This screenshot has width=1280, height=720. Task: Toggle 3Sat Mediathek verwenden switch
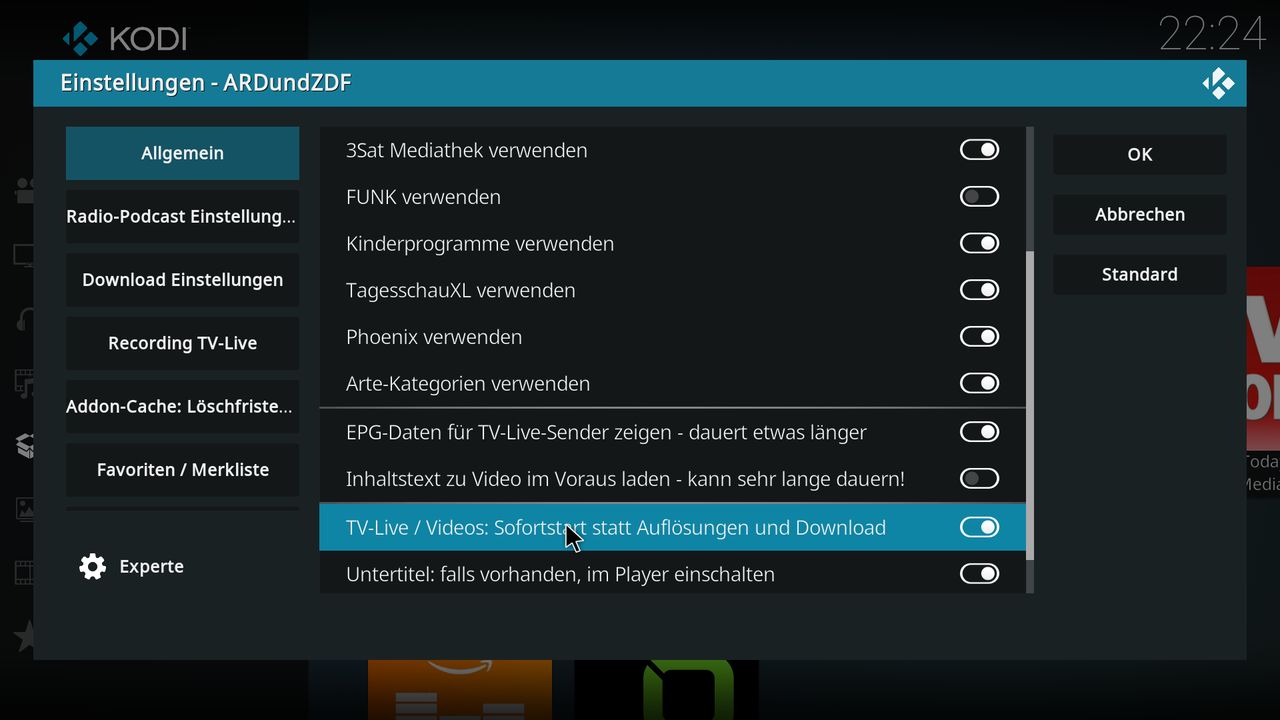(979, 150)
